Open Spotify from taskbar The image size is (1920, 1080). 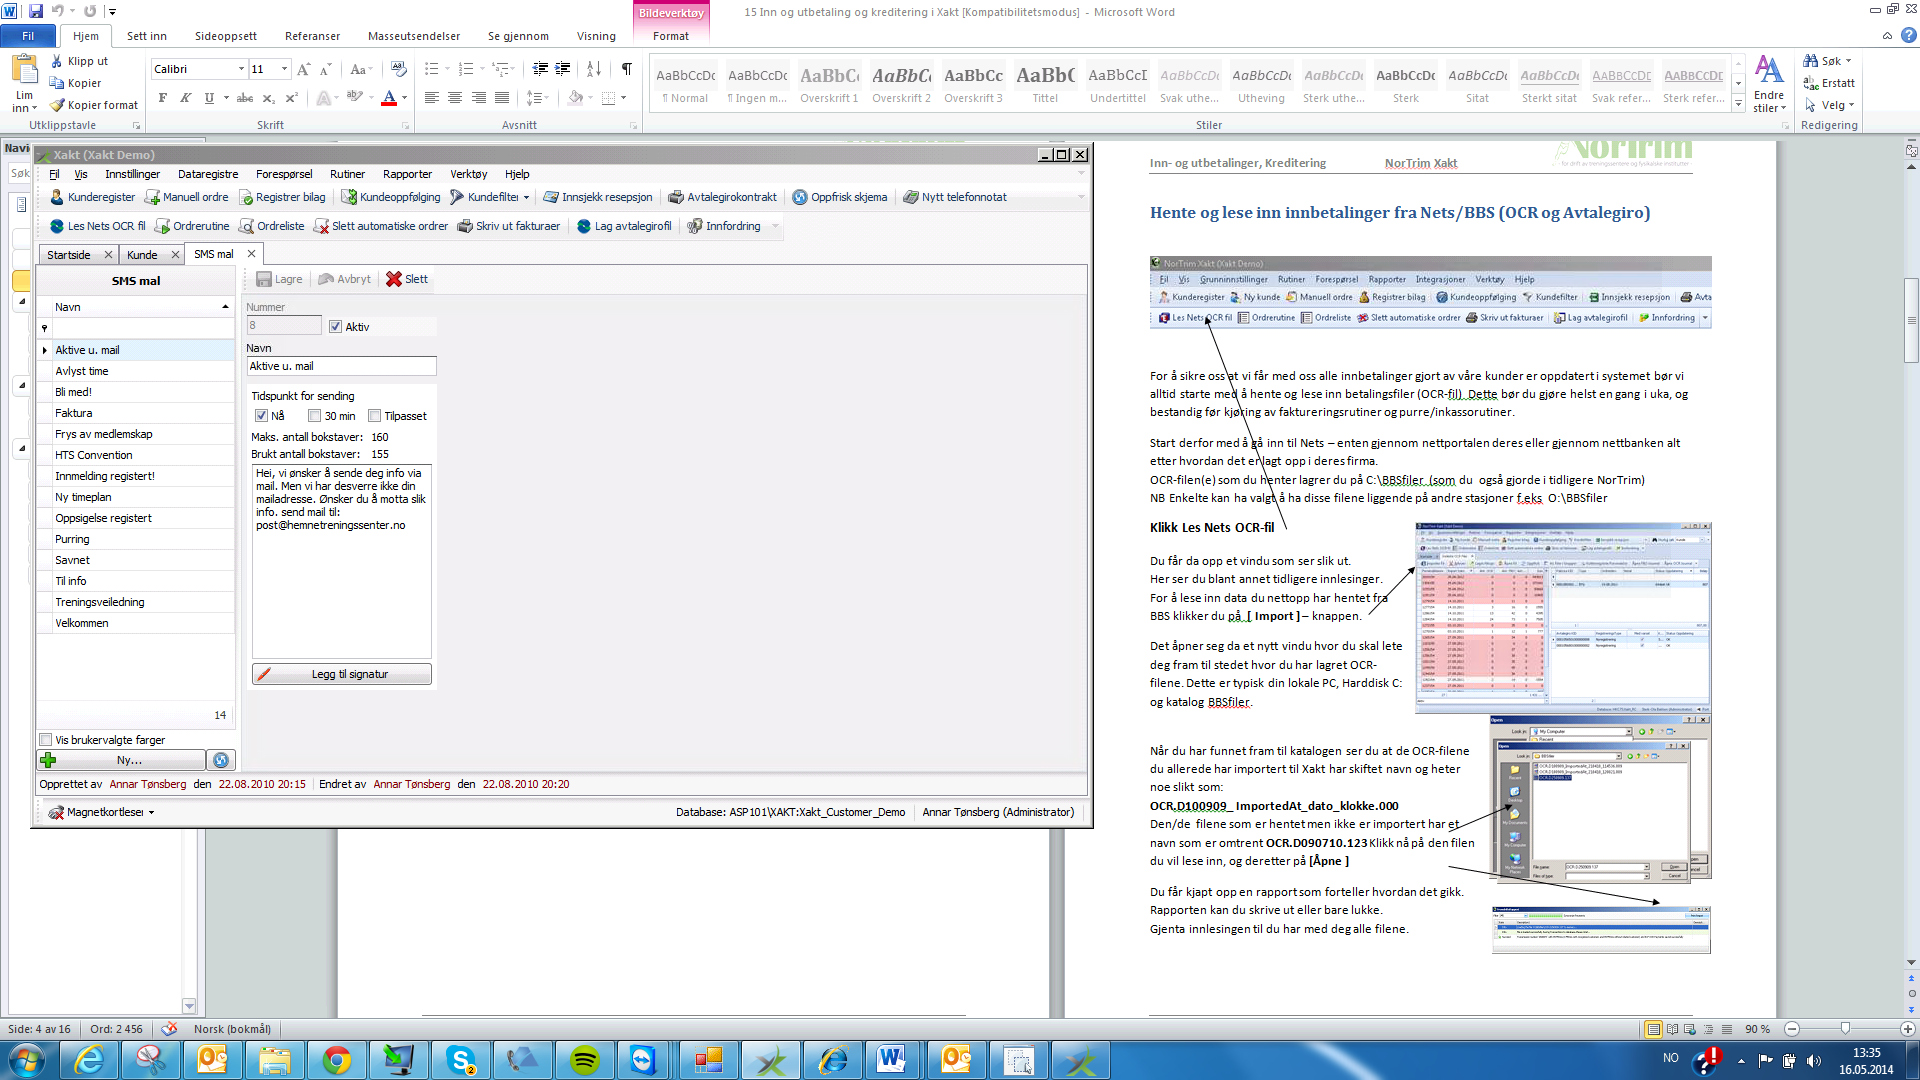click(x=584, y=1060)
